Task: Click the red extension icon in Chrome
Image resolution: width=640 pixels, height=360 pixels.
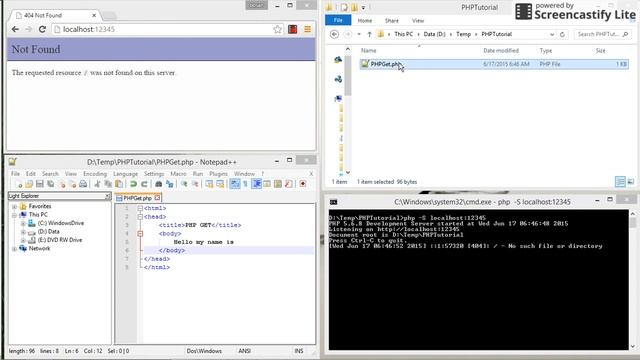Action: [x=293, y=29]
